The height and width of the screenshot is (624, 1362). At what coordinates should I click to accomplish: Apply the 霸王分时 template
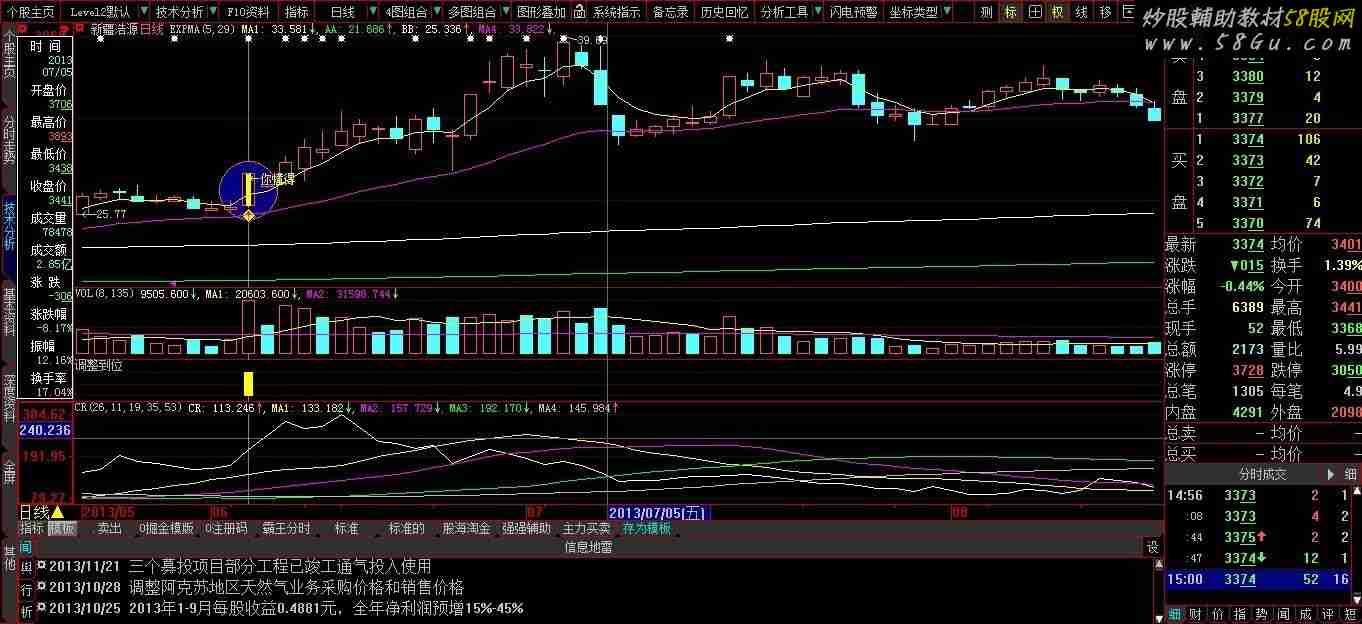287,528
